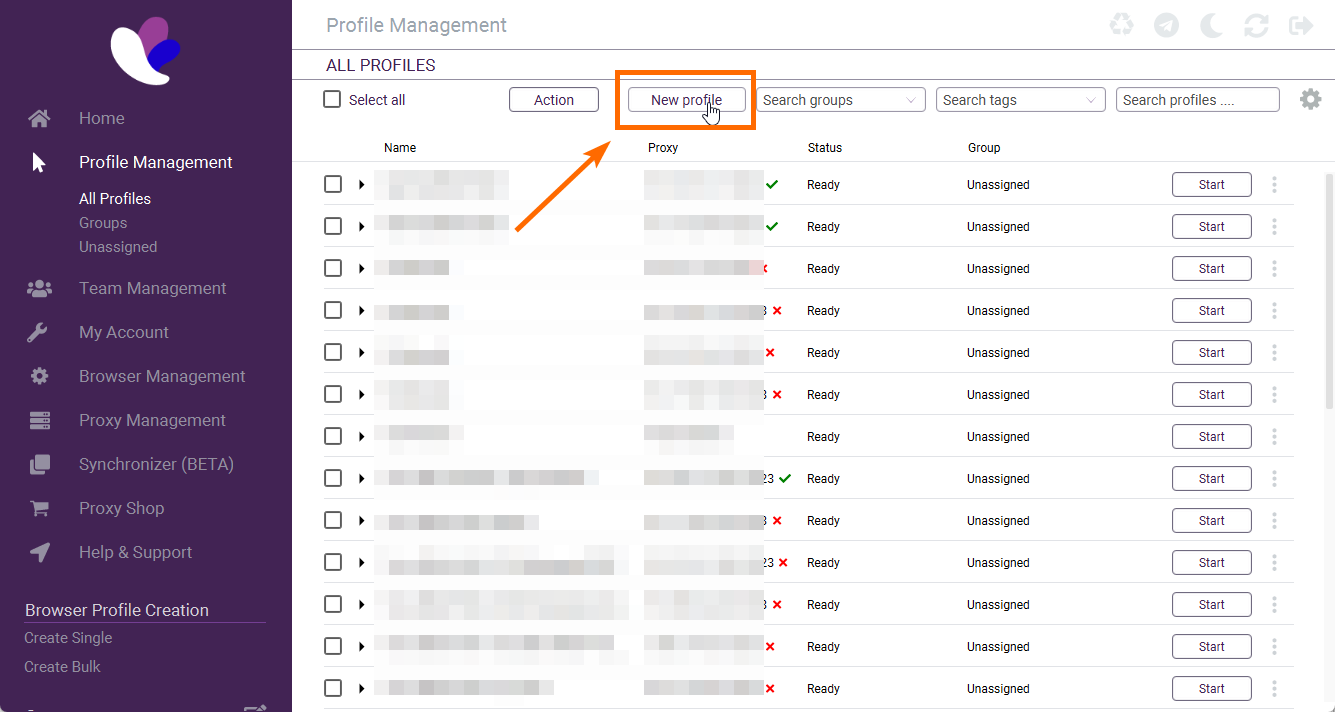This screenshot has height=712, width=1335.
Task: Toggle dark mode with the moon icon
Action: point(1211,25)
